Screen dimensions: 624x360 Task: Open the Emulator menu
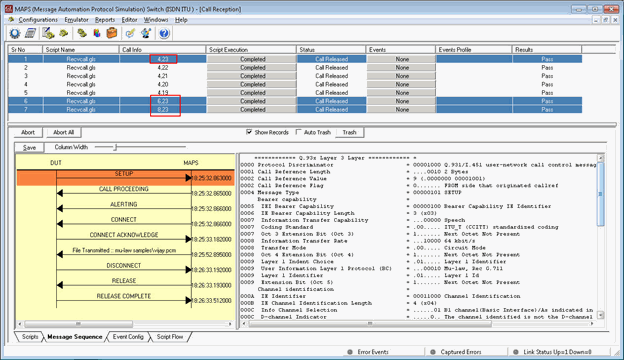[x=76, y=20]
